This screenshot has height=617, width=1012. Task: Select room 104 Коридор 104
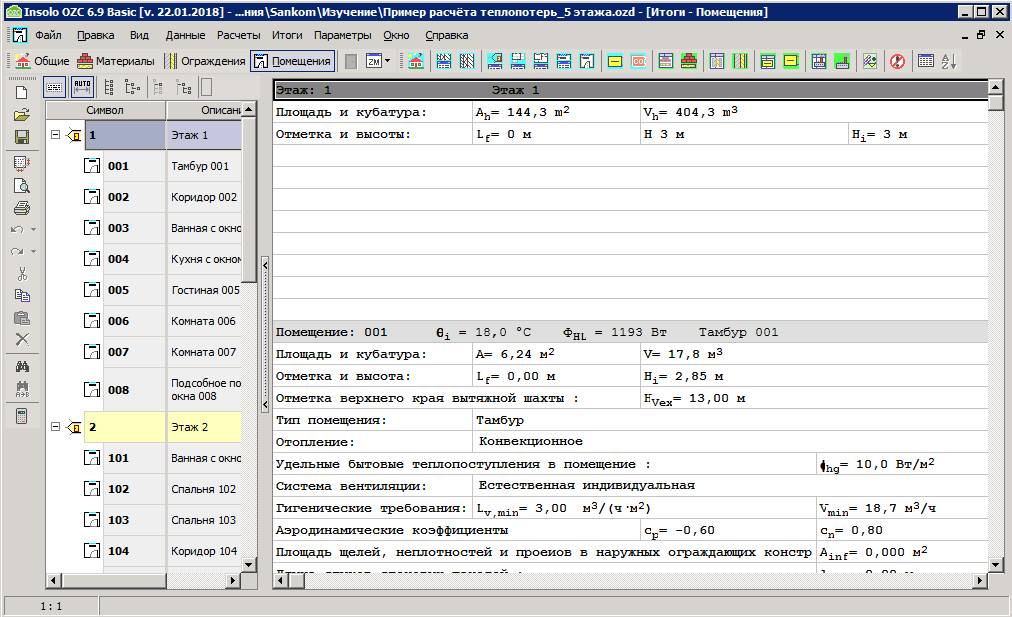click(163, 551)
